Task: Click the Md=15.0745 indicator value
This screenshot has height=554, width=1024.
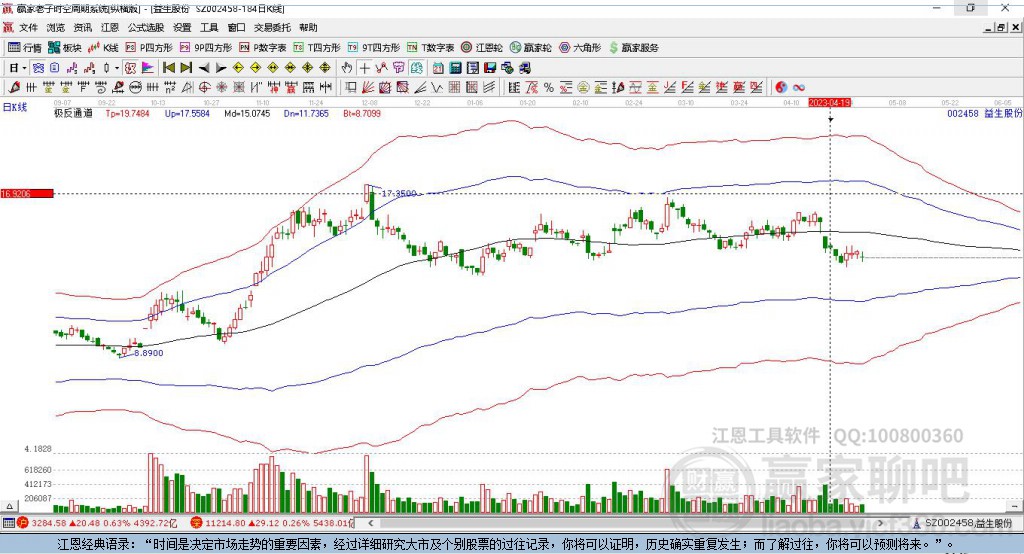Action: coord(247,114)
